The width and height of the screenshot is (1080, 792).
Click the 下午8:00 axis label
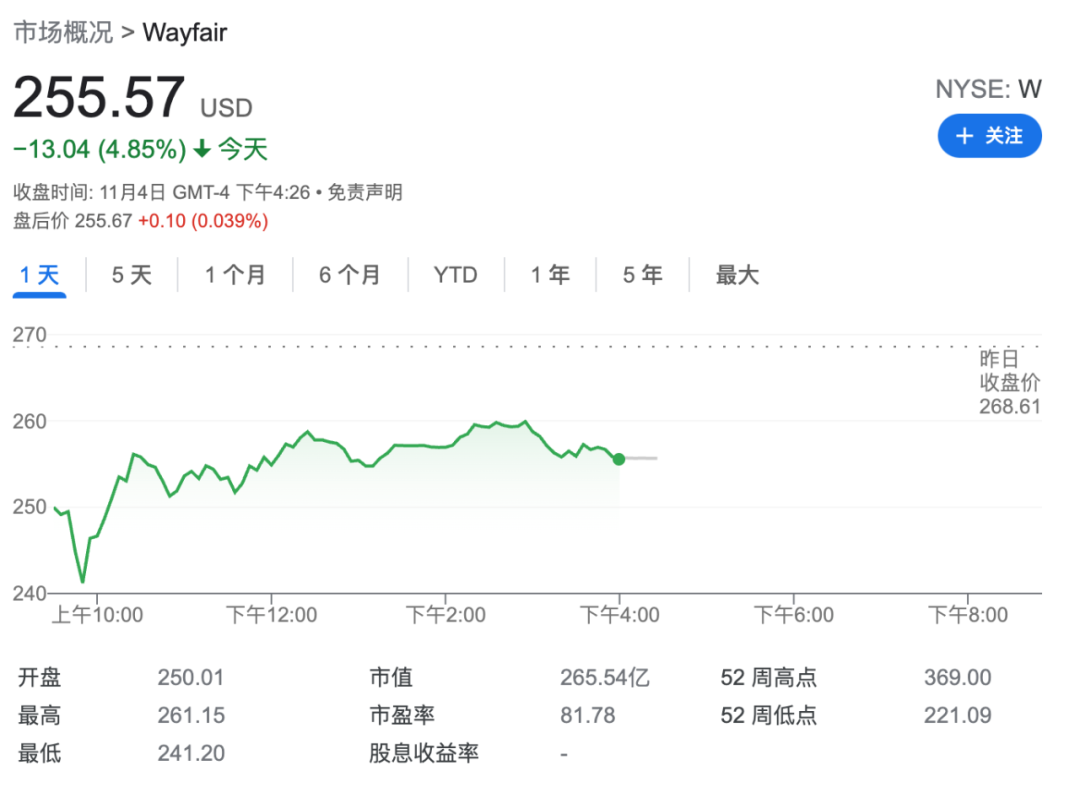click(968, 615)
